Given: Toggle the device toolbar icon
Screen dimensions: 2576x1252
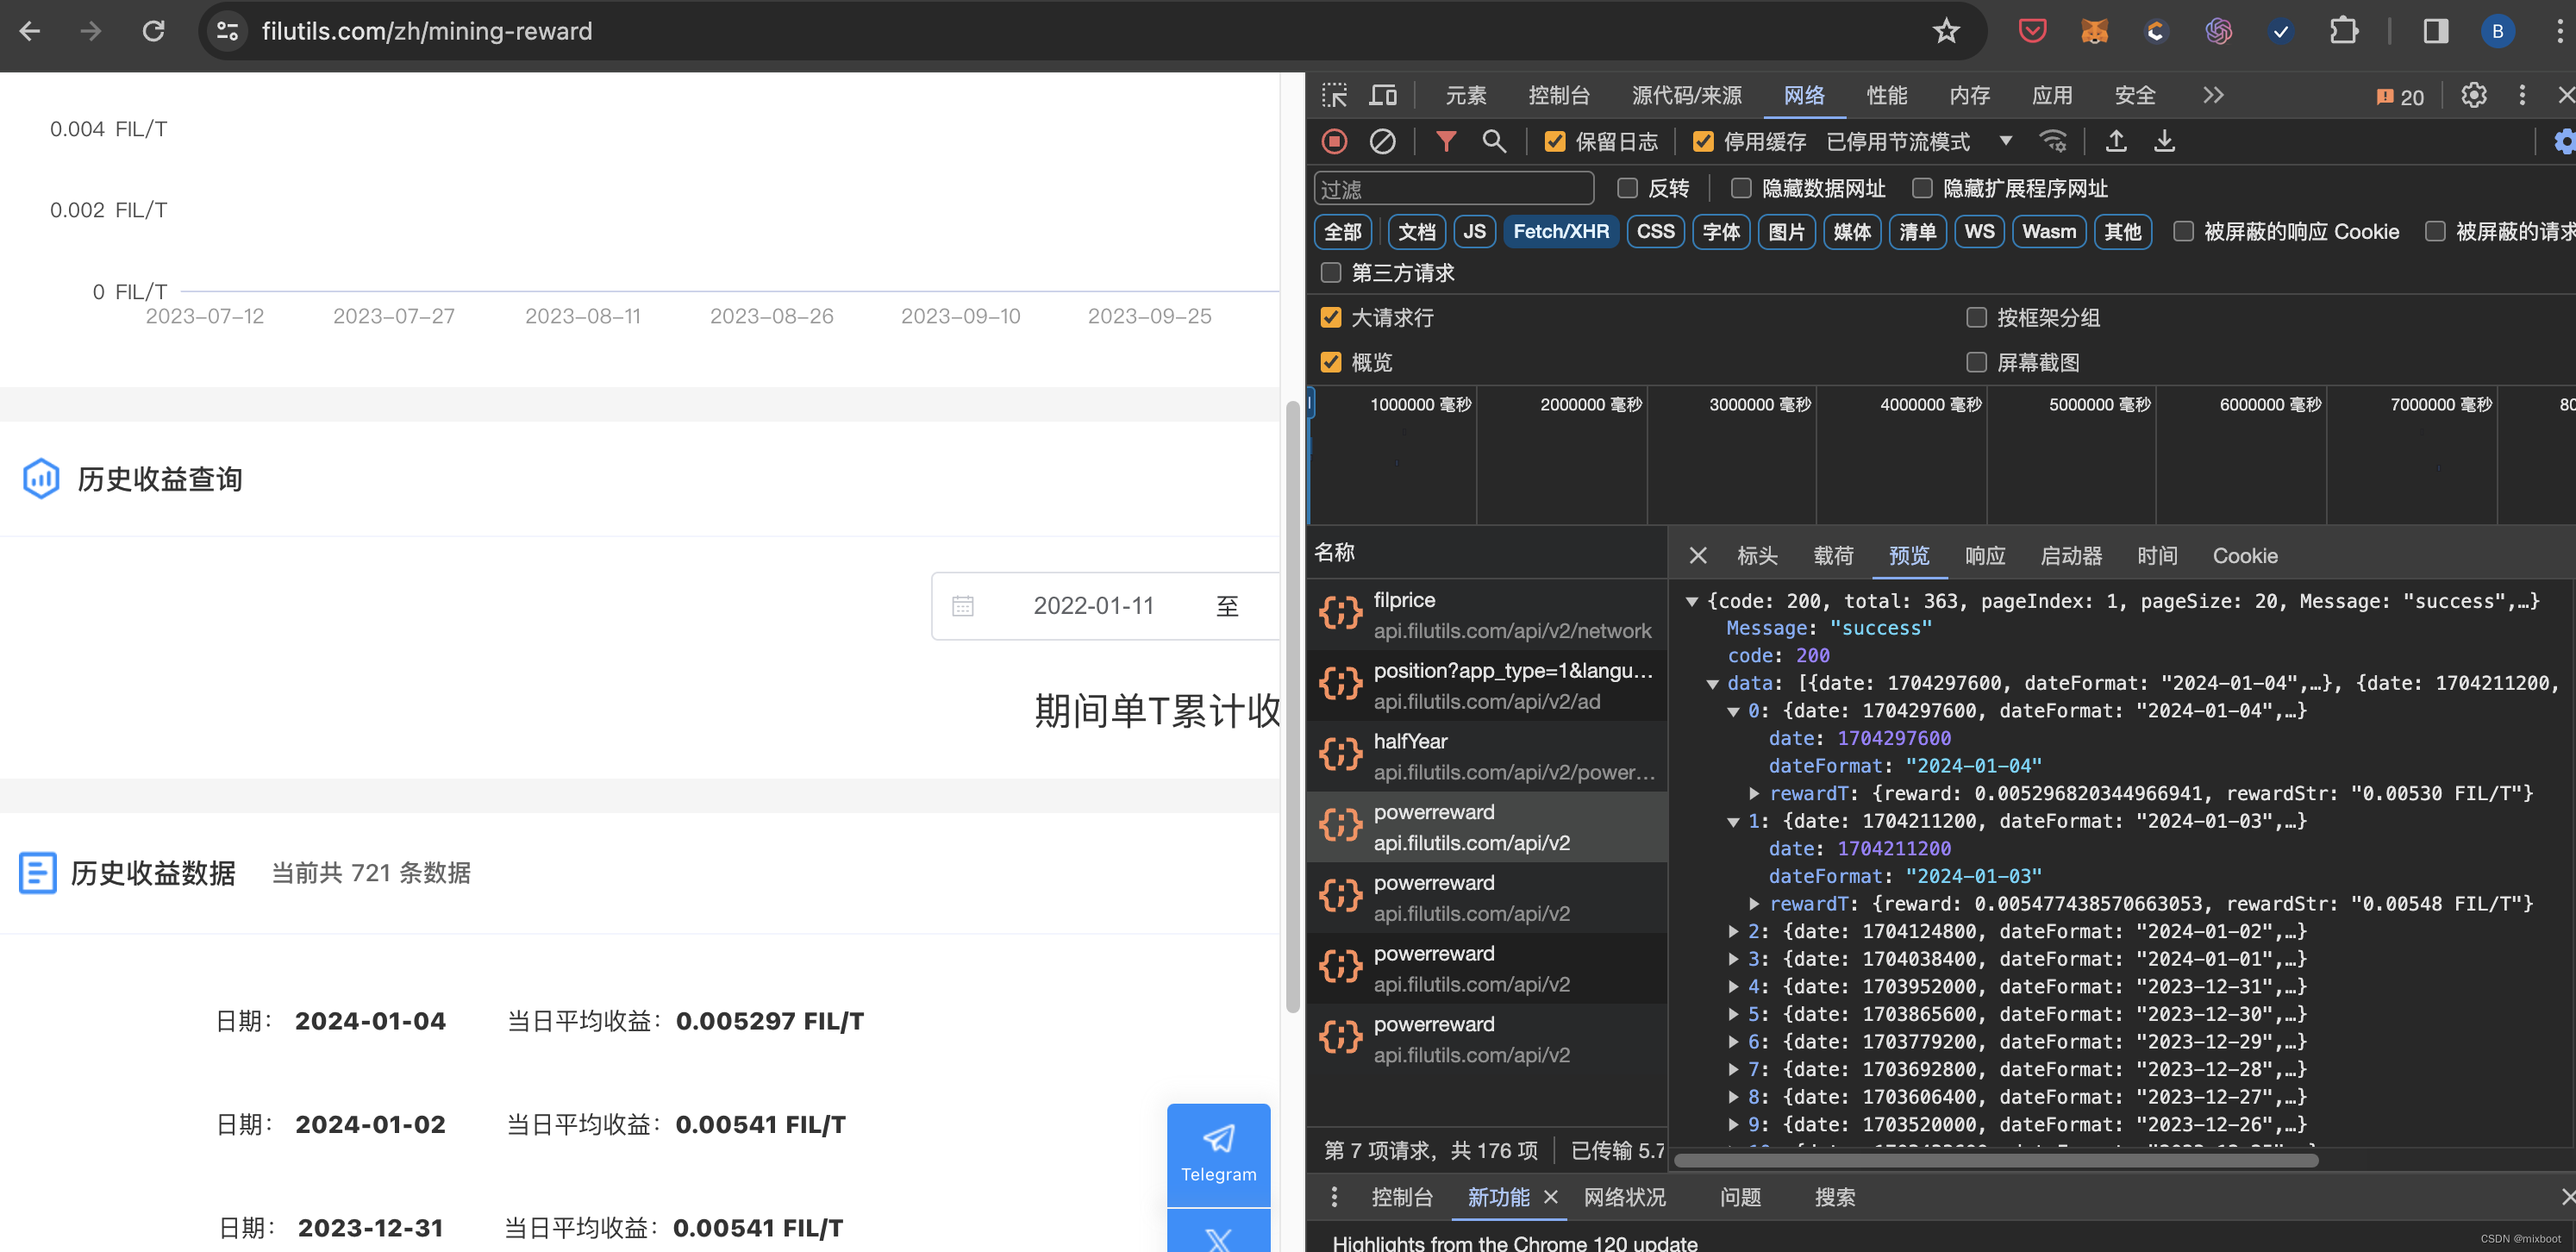Looking at the screenshot, I should click(1383, 95).
